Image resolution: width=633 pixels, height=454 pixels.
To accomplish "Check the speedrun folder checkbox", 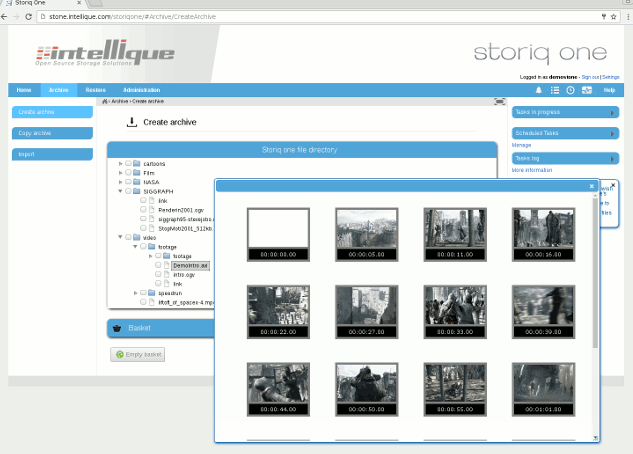I will (143, 293).
